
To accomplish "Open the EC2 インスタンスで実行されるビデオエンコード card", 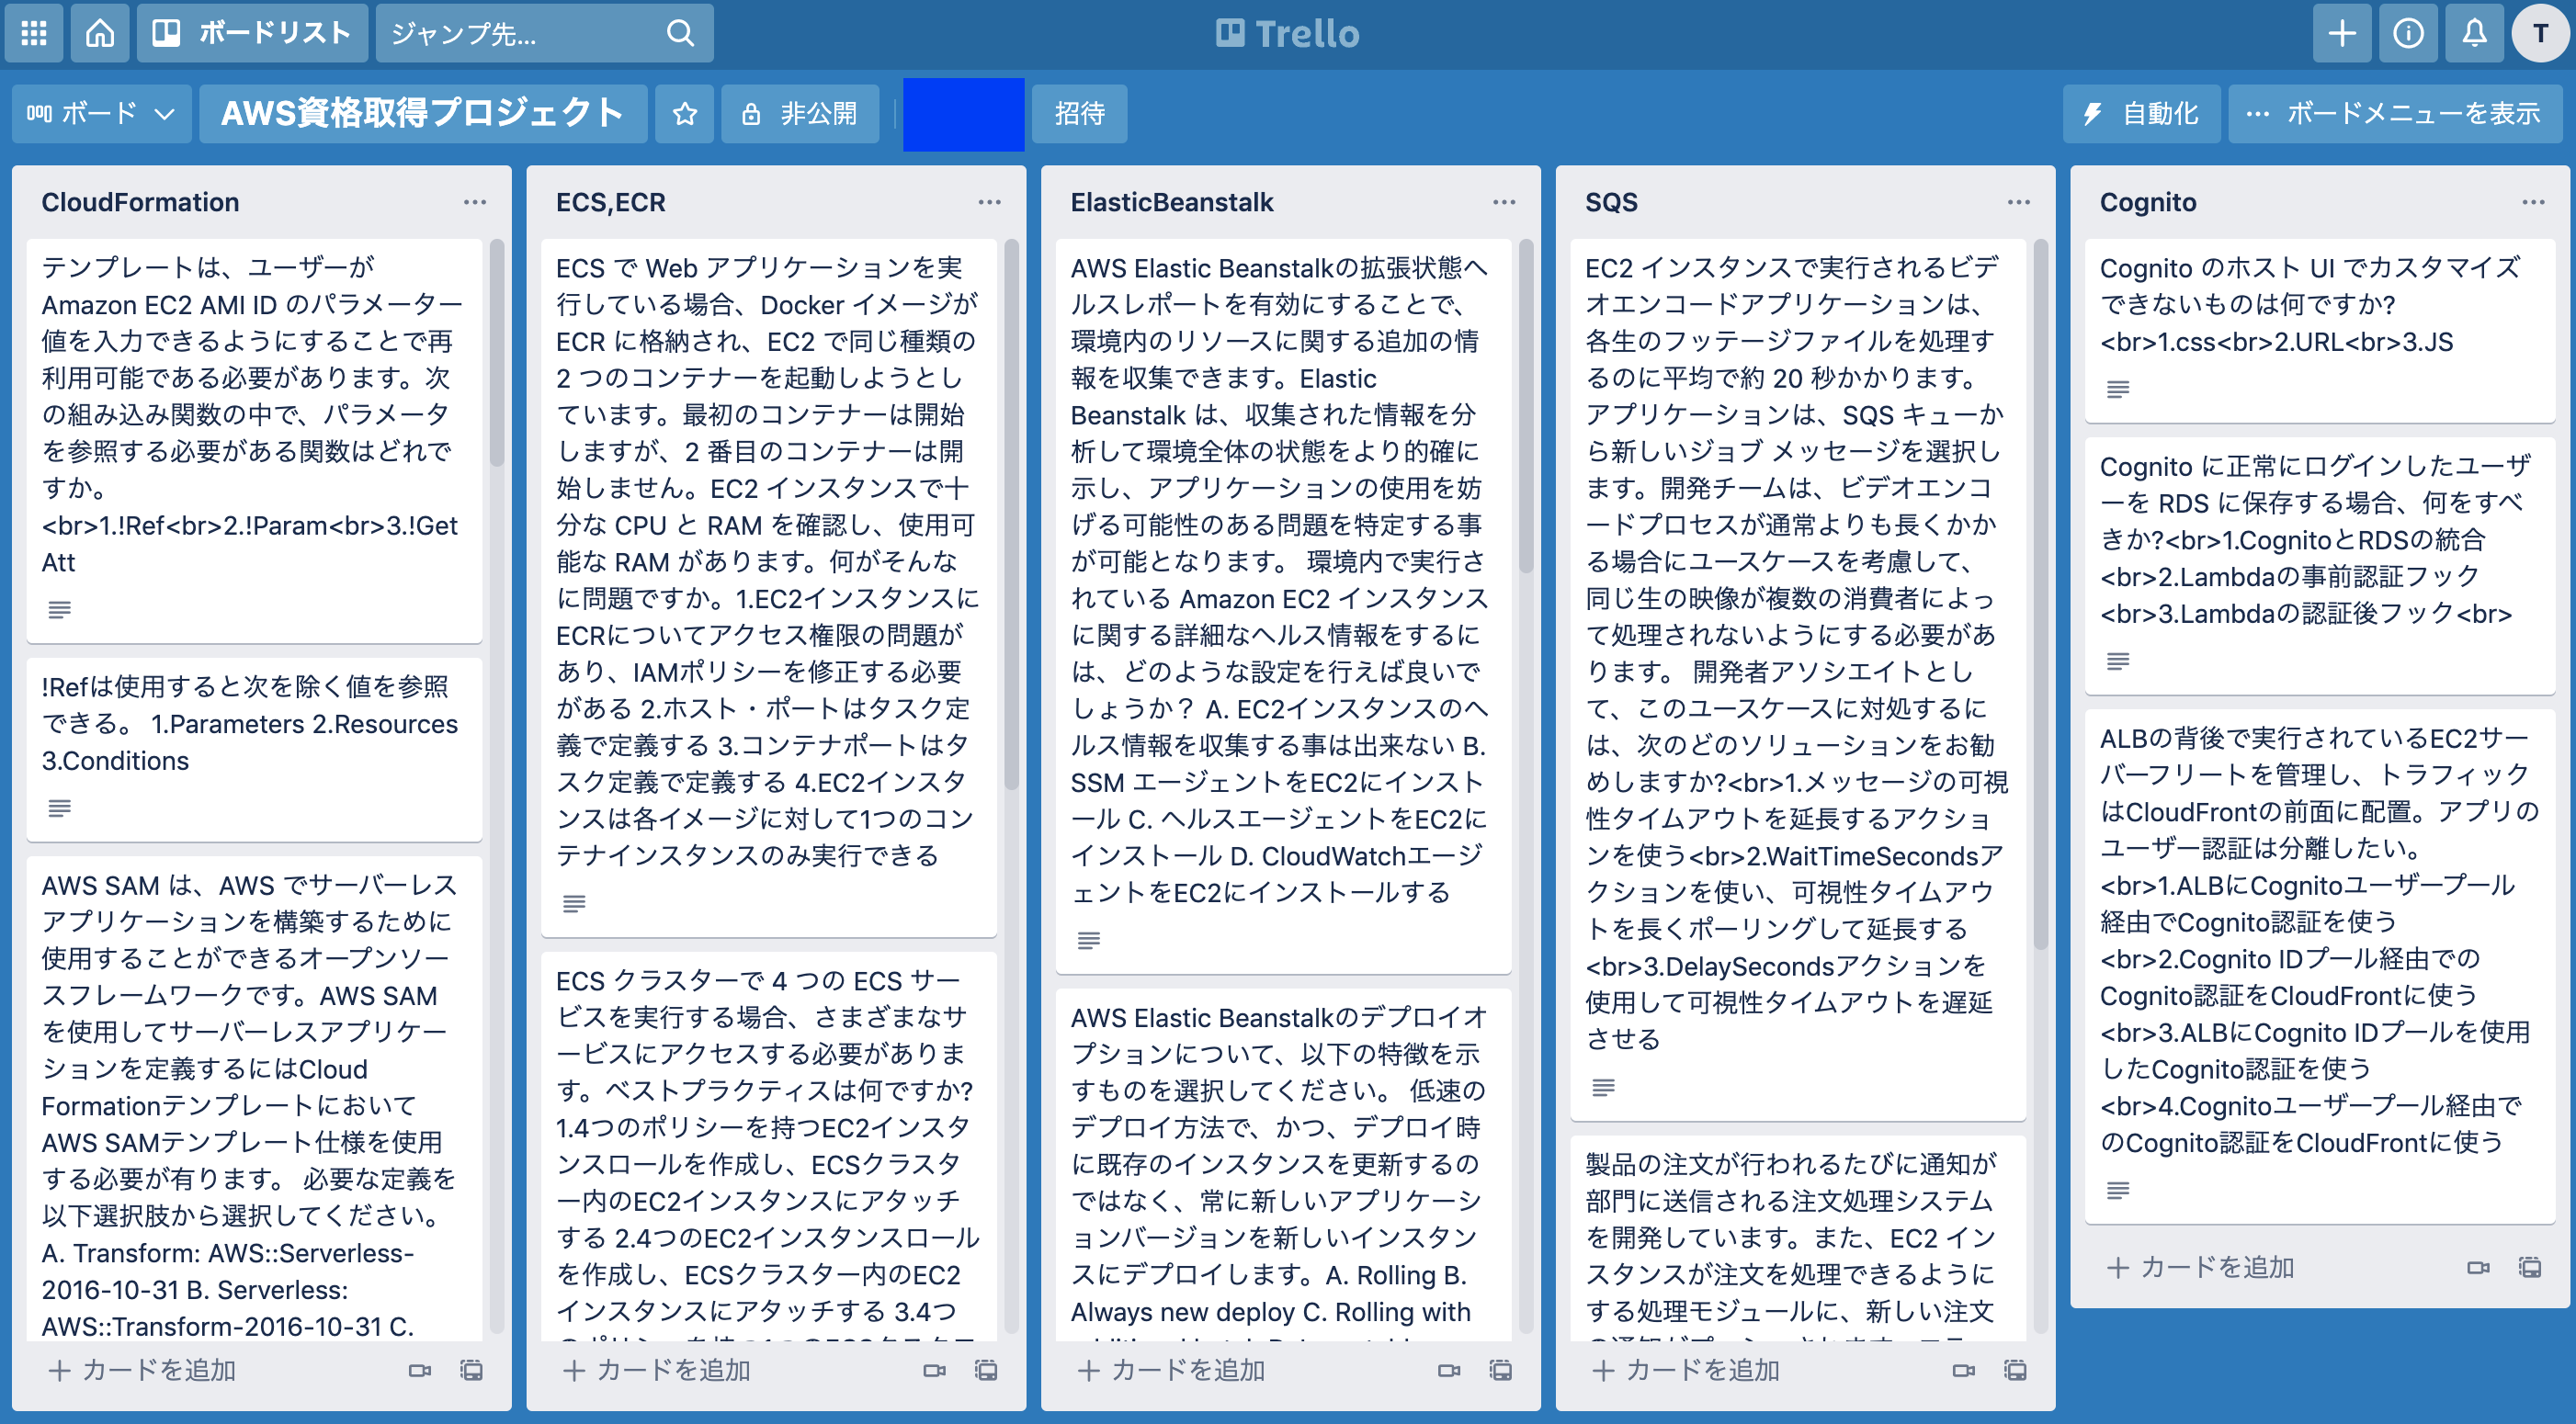I will coord(1798,679).
